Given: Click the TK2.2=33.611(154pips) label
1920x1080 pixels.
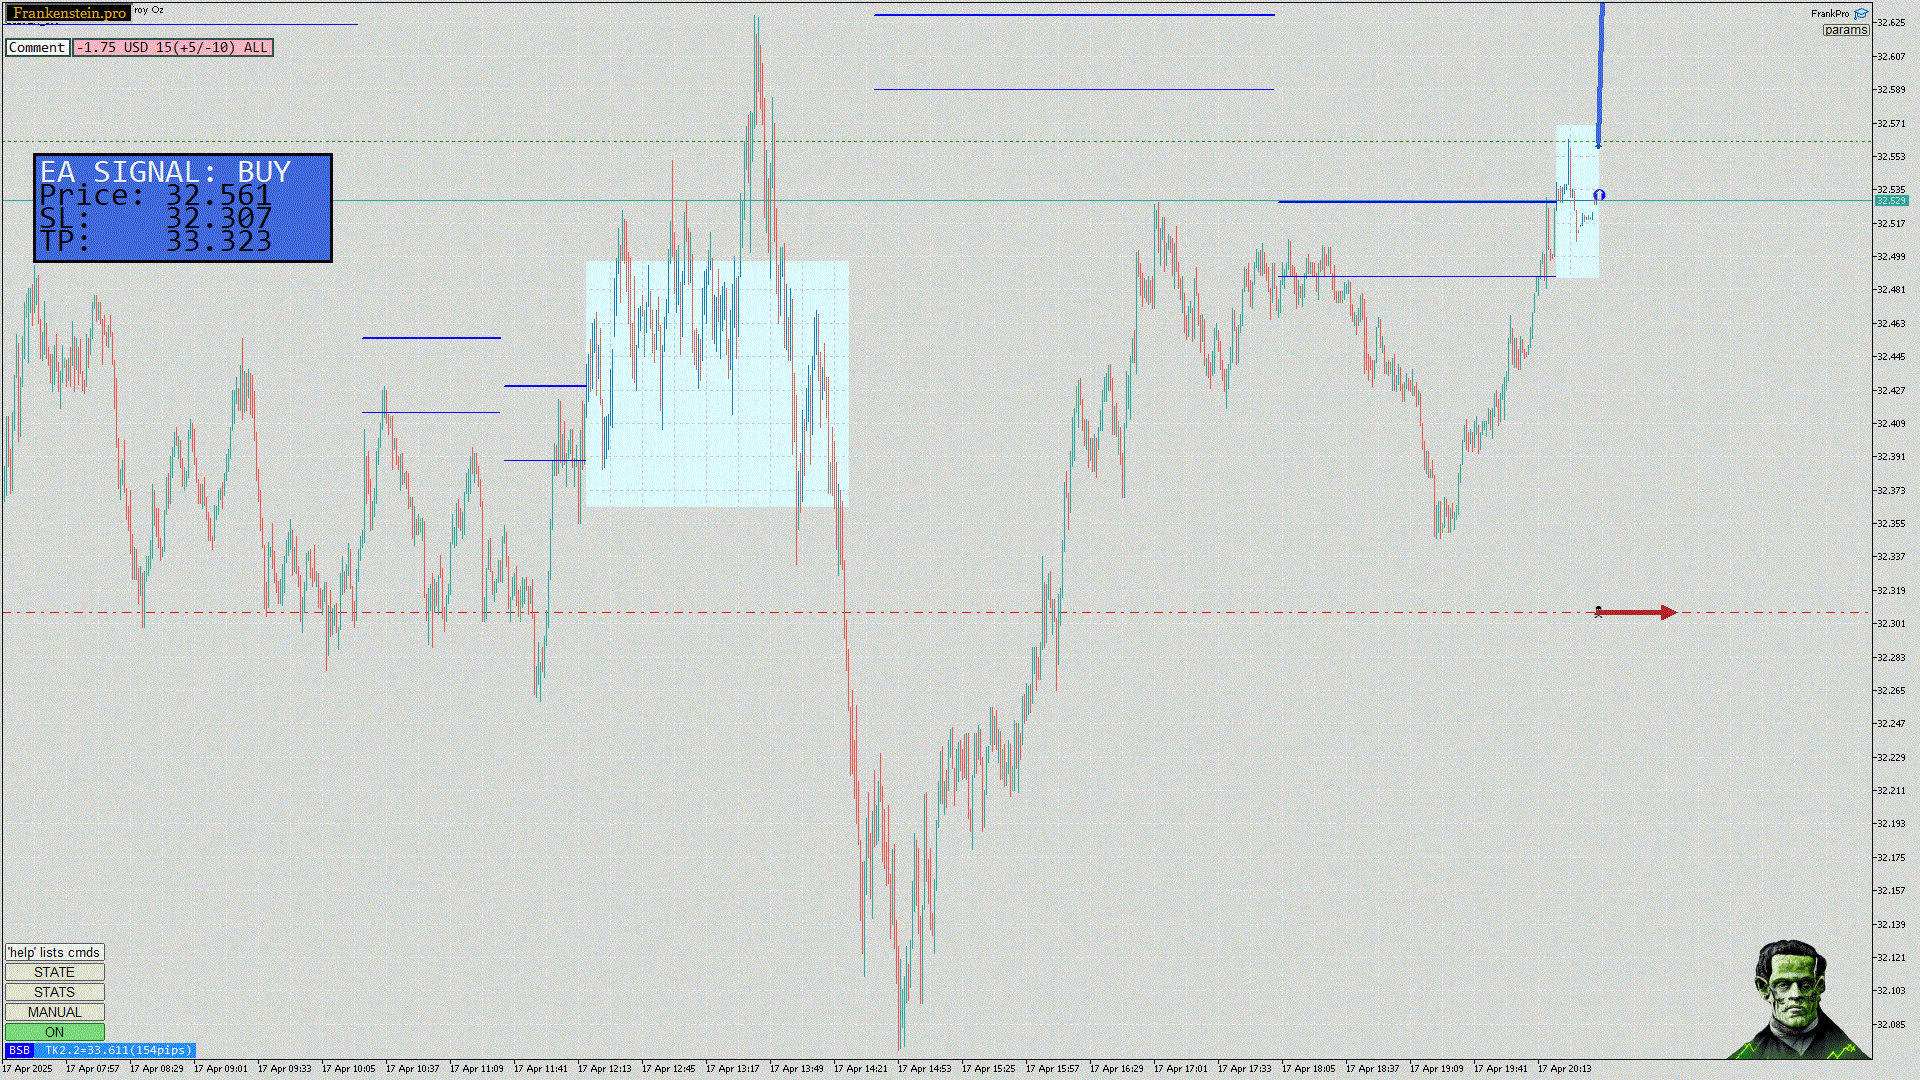Looking at the screenshot, I should pos(117,1050).
